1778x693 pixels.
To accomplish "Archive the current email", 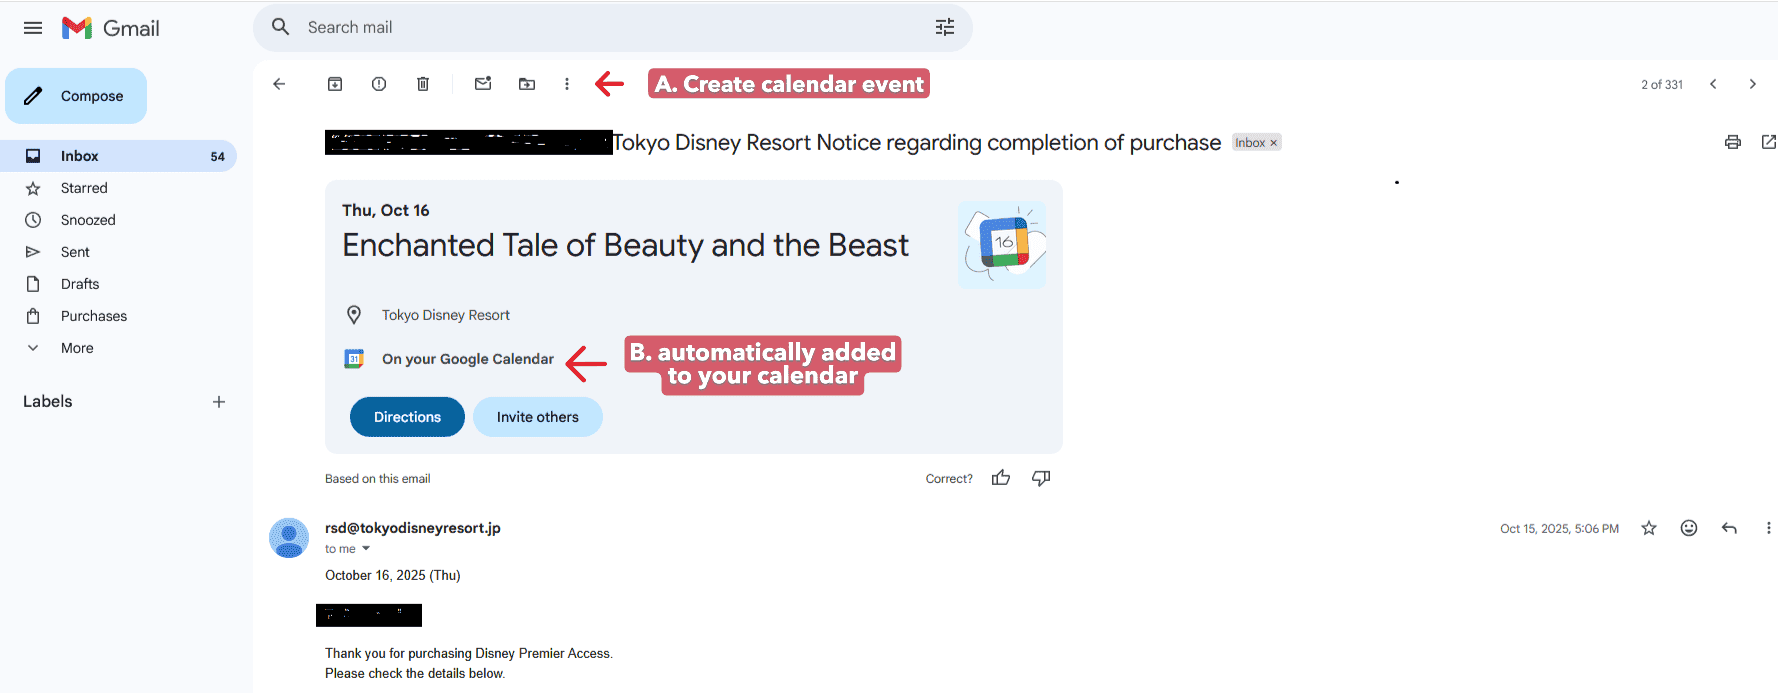I will tap(335, 84).
